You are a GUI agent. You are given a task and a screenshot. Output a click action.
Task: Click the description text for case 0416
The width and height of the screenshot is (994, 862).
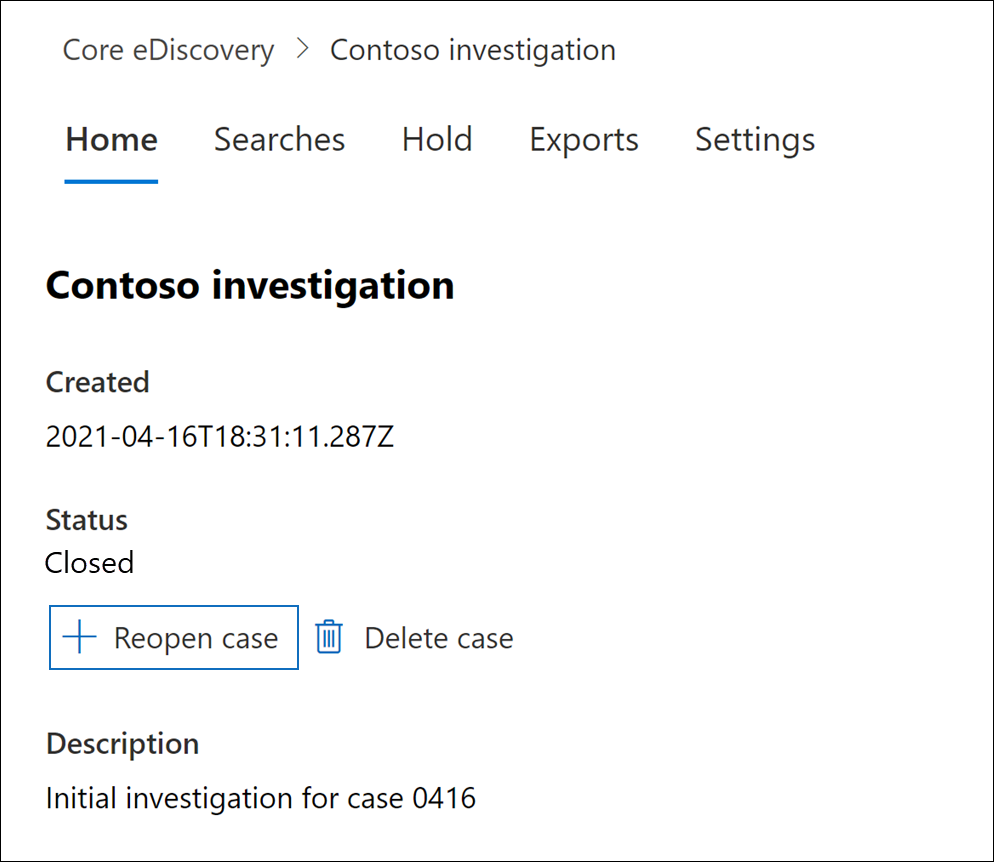[261, 798]
